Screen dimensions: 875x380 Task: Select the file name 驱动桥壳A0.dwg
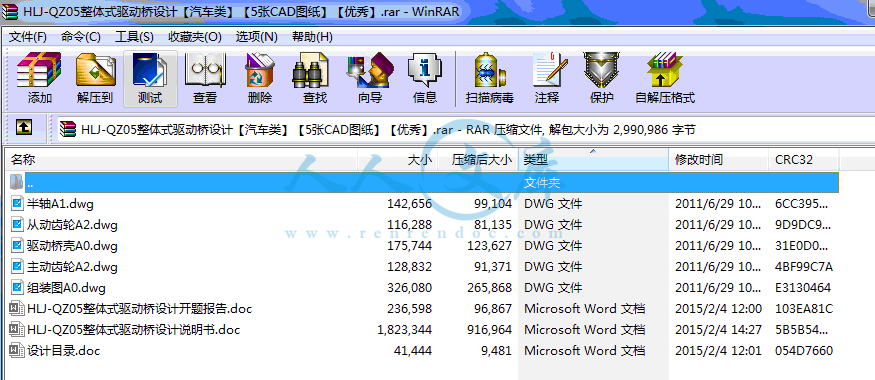[x=72, y=246]
